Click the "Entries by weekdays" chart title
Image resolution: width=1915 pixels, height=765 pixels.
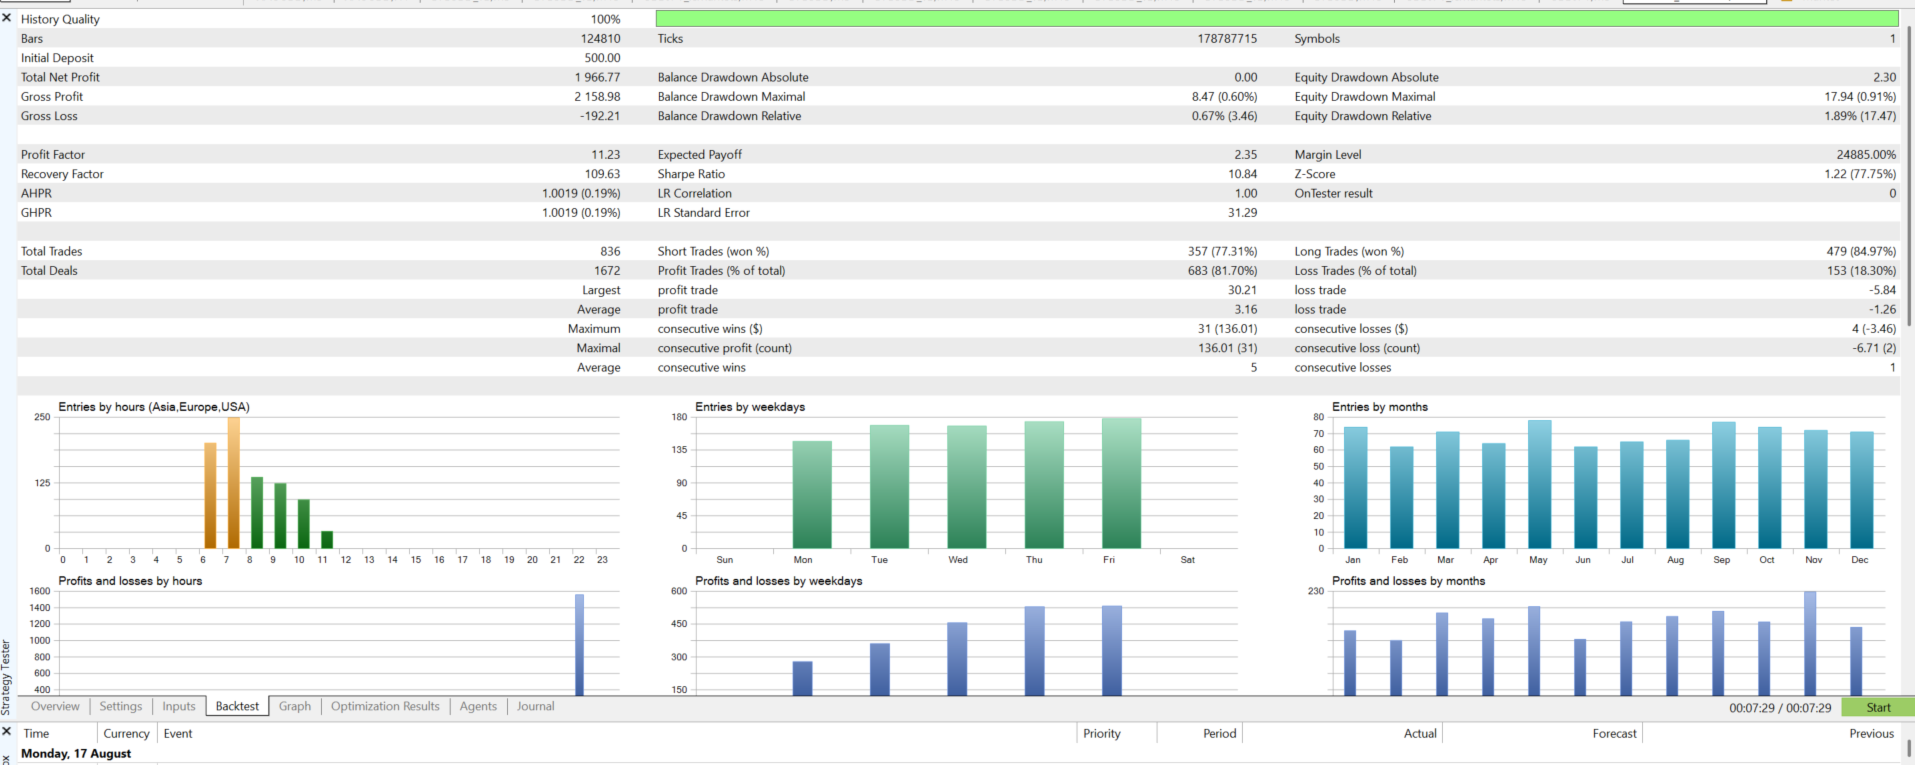point(750,407)
